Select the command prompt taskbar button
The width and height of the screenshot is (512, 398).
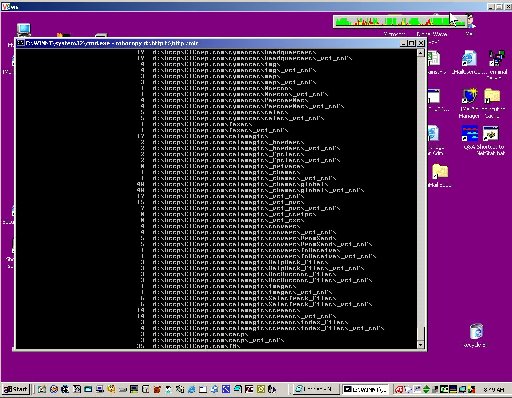(x=365, y=389)
